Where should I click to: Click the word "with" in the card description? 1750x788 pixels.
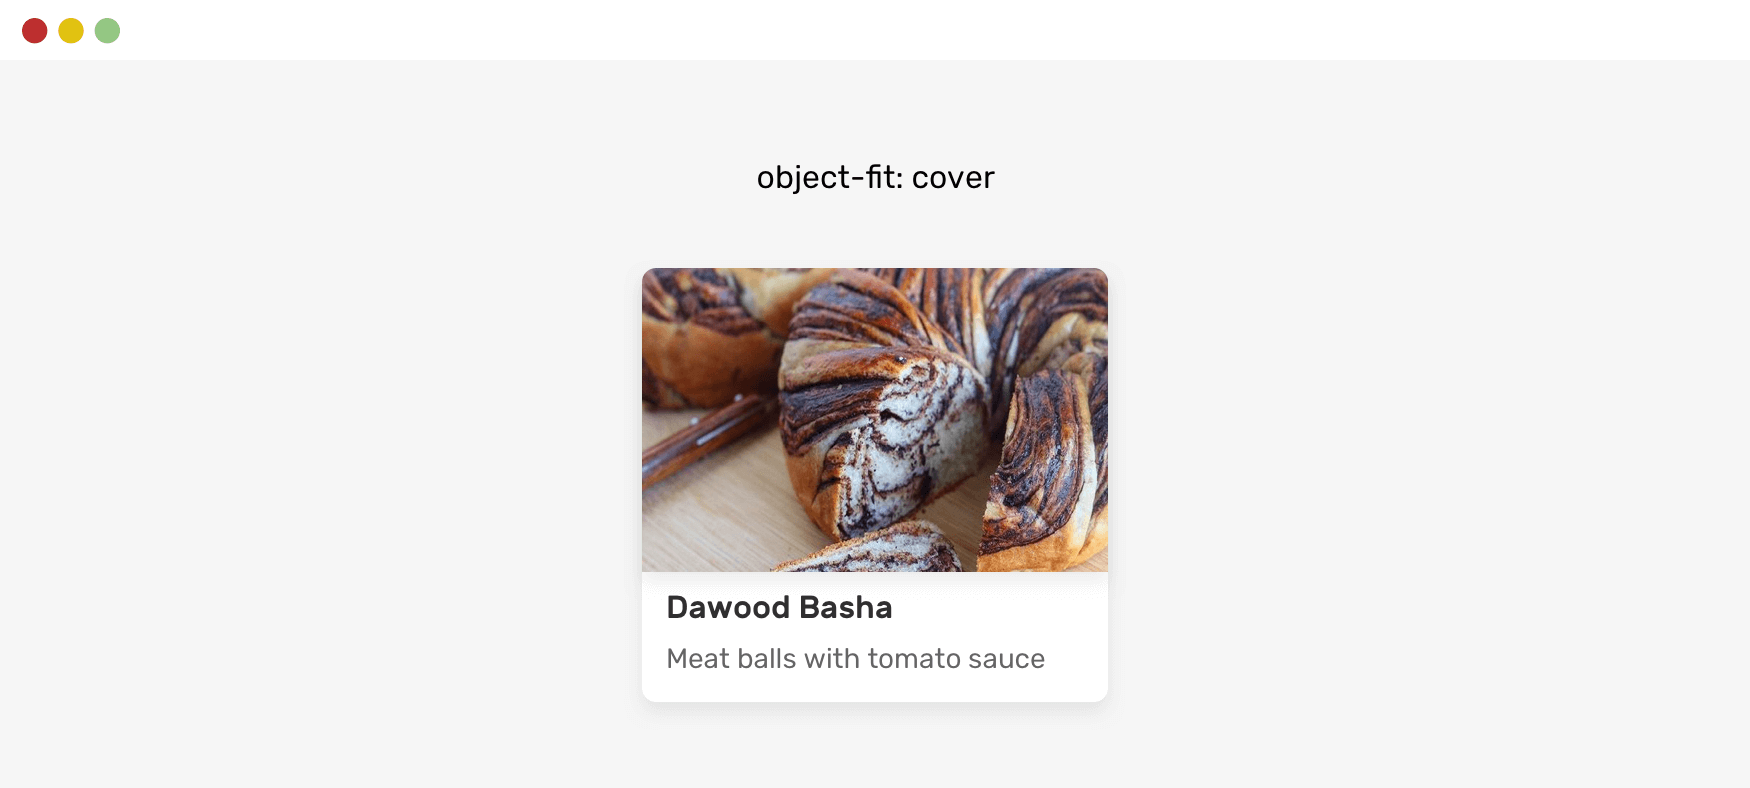point(831,658)
